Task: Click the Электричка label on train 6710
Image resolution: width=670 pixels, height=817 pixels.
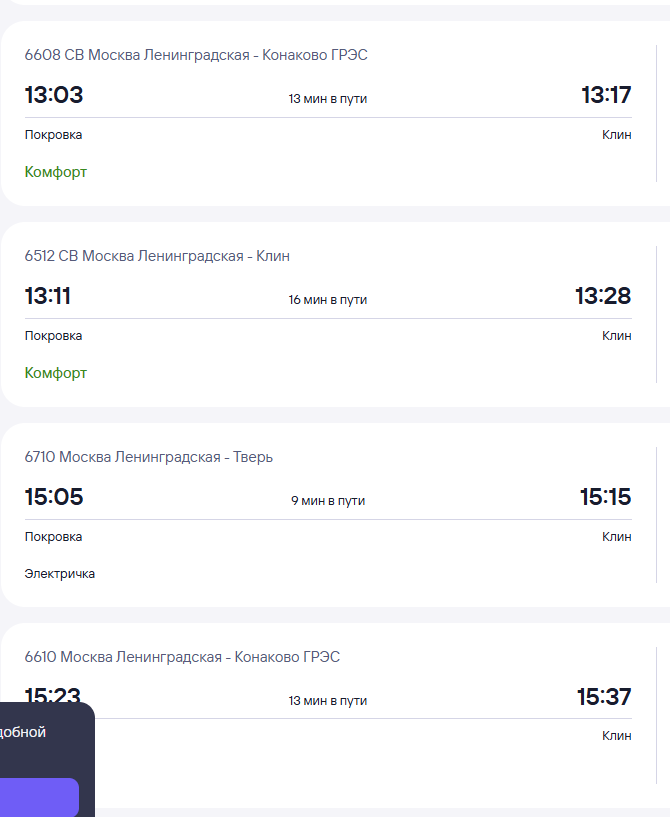Action: (60, 574)
